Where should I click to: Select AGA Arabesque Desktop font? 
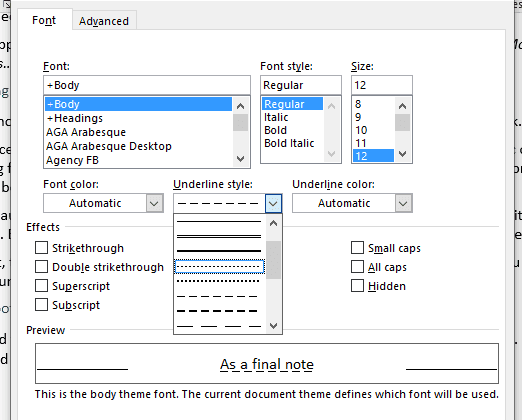[x=109, y=146]
